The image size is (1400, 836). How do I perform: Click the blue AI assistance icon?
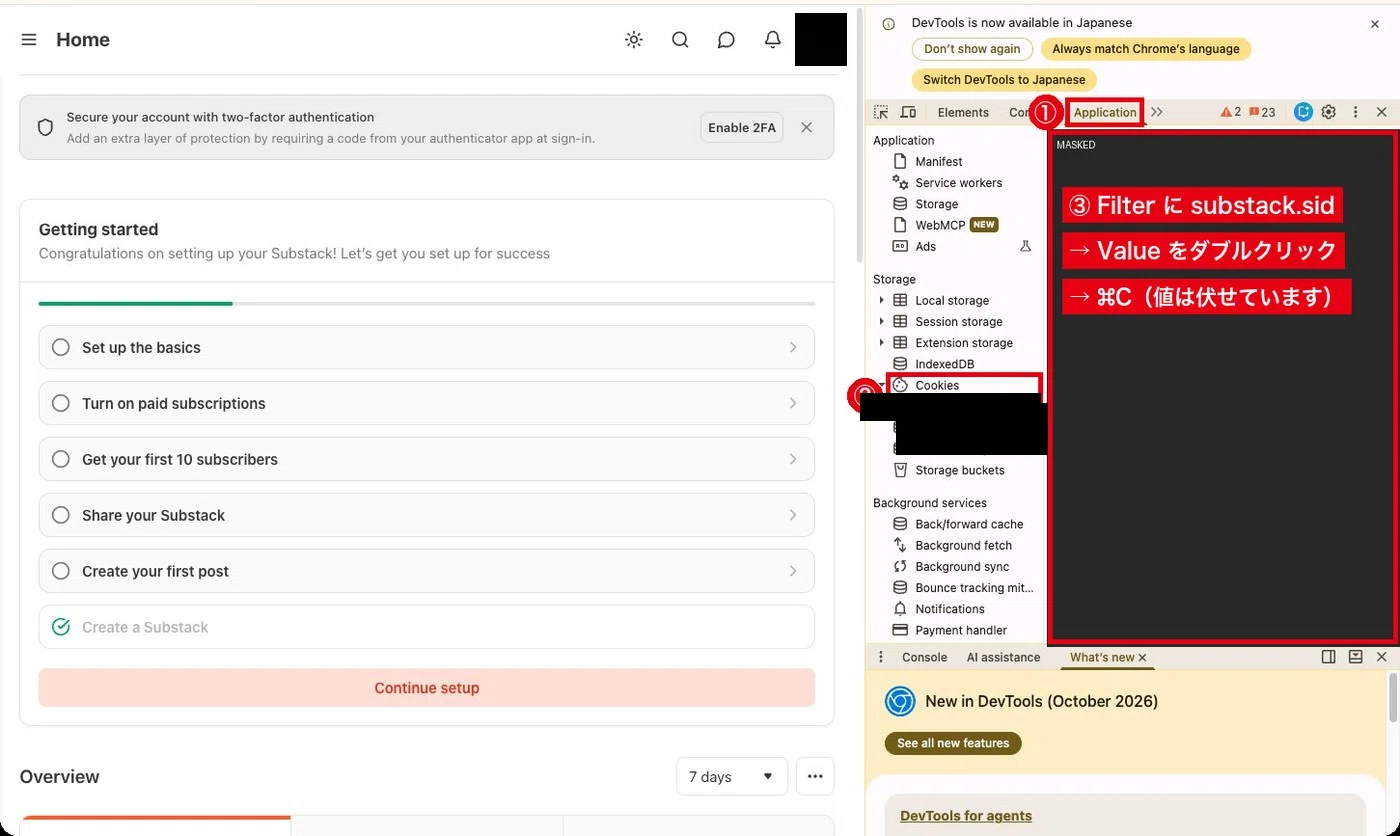pyautogui.click(x=1303, y=112)
